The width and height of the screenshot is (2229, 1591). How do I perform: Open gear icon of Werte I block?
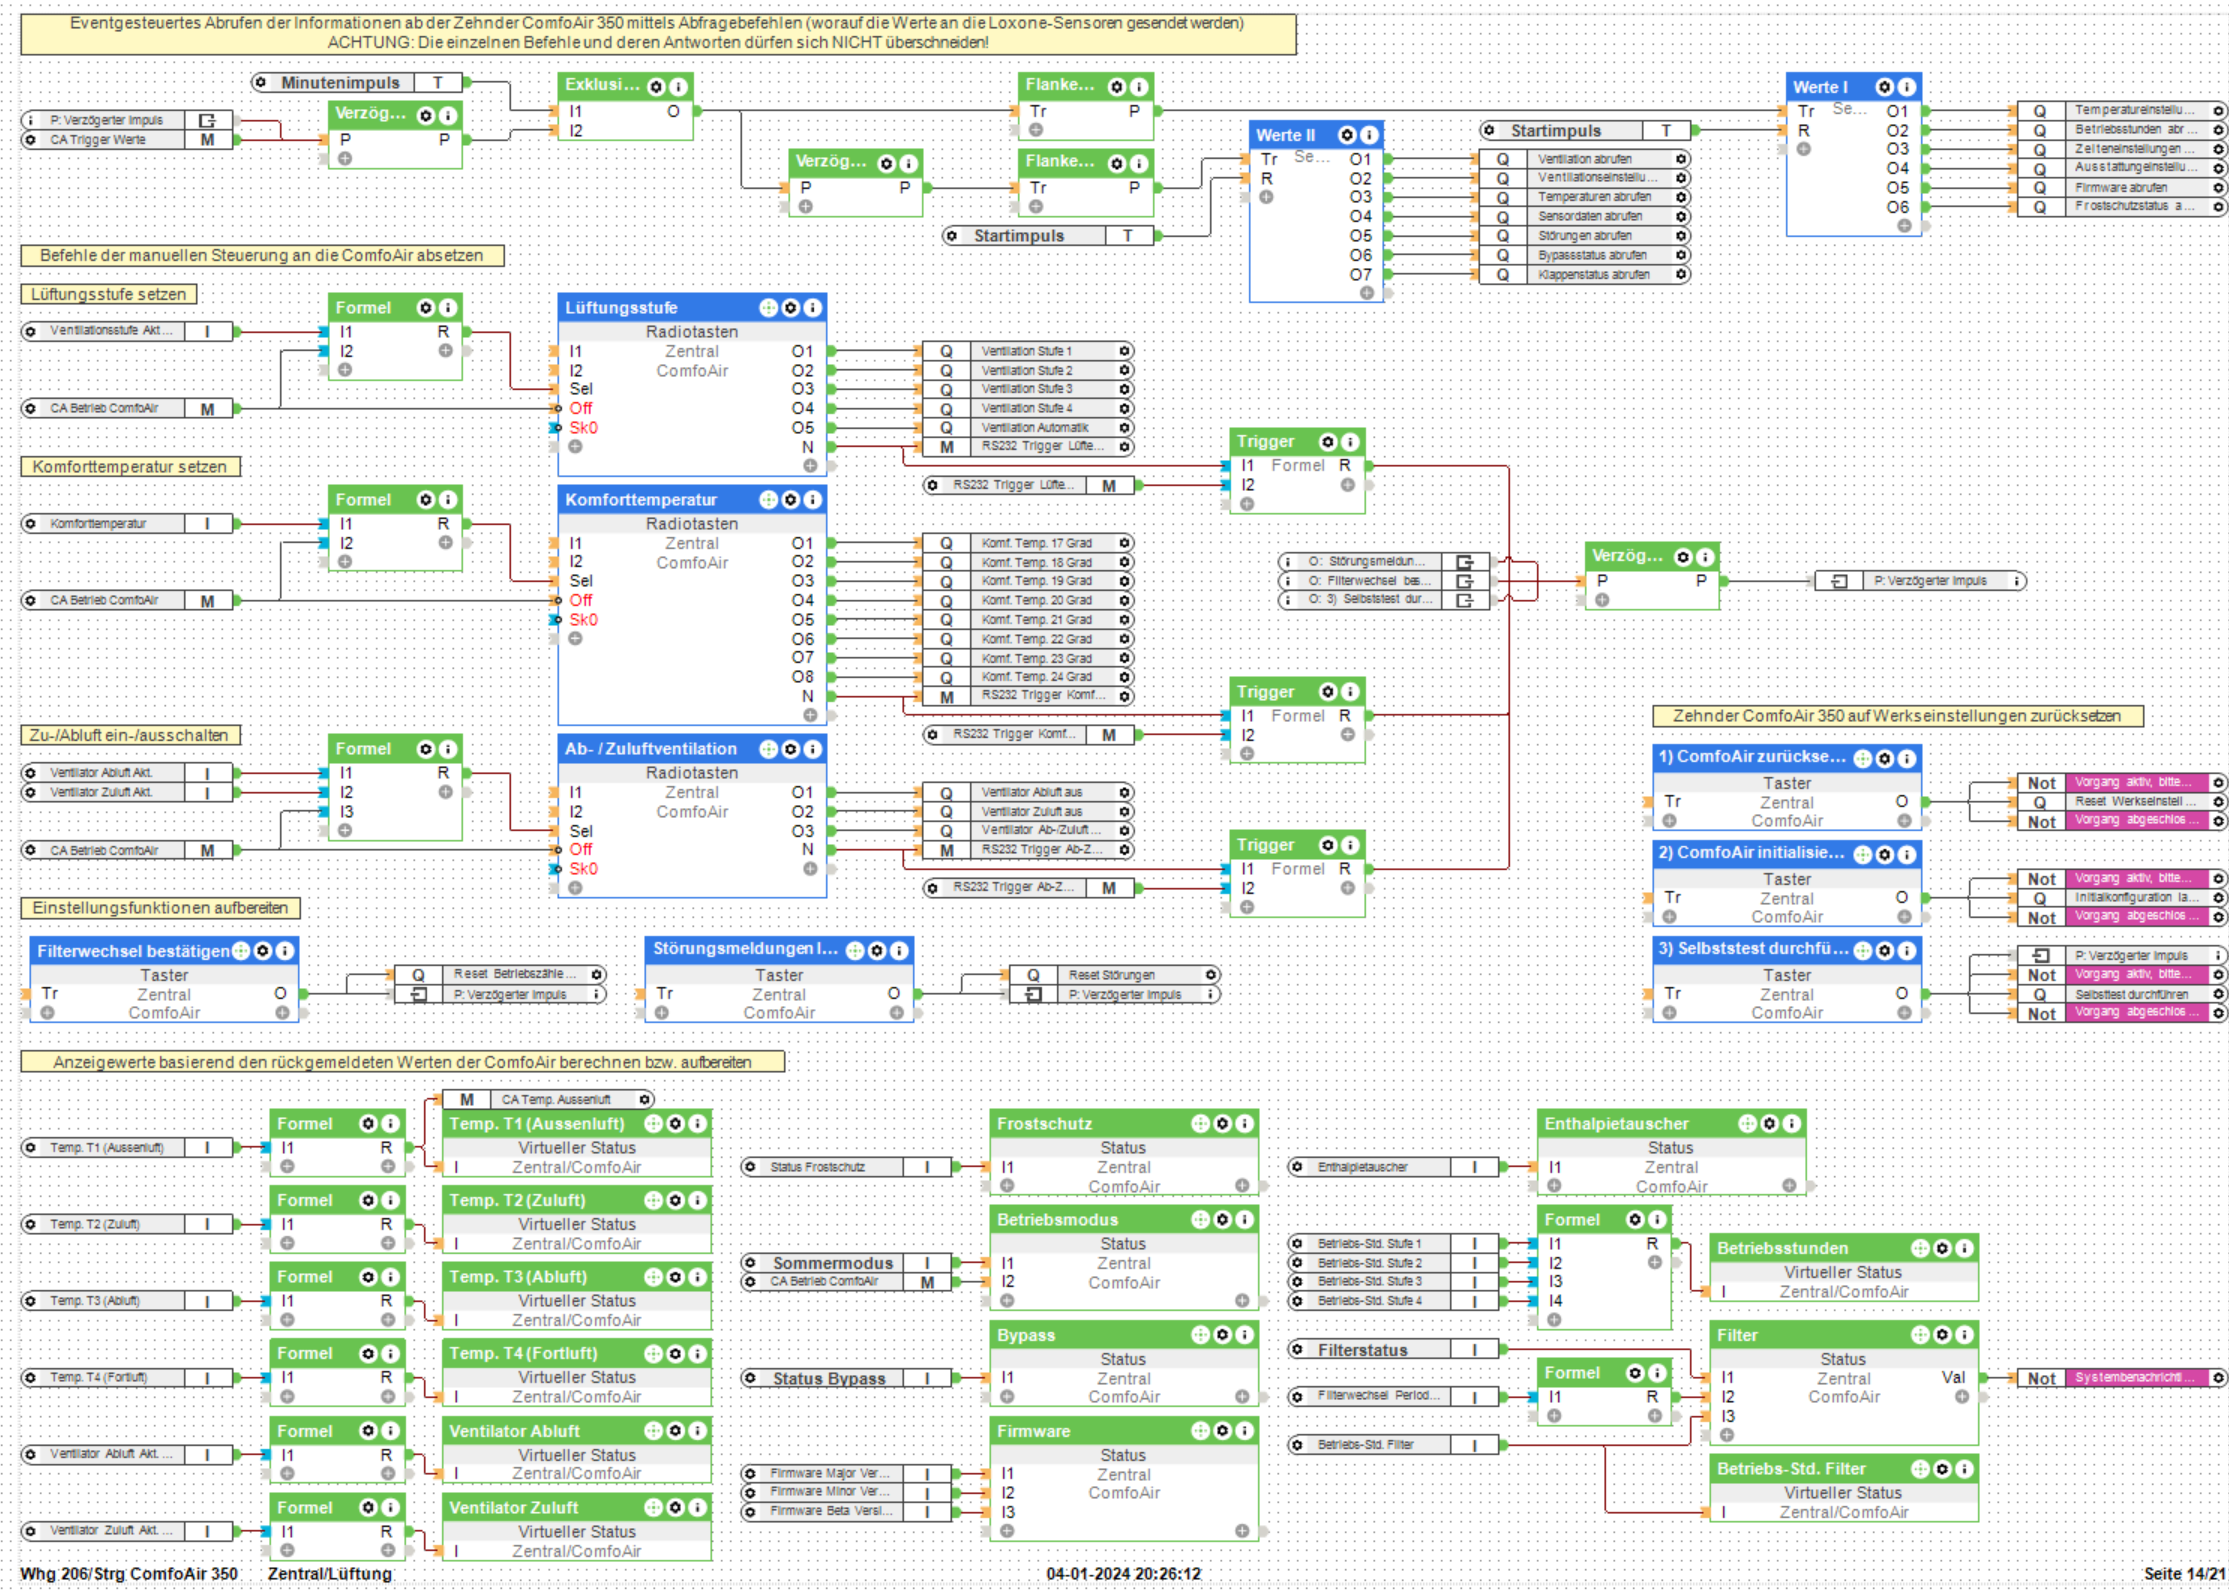click(x=1884, y=87)
